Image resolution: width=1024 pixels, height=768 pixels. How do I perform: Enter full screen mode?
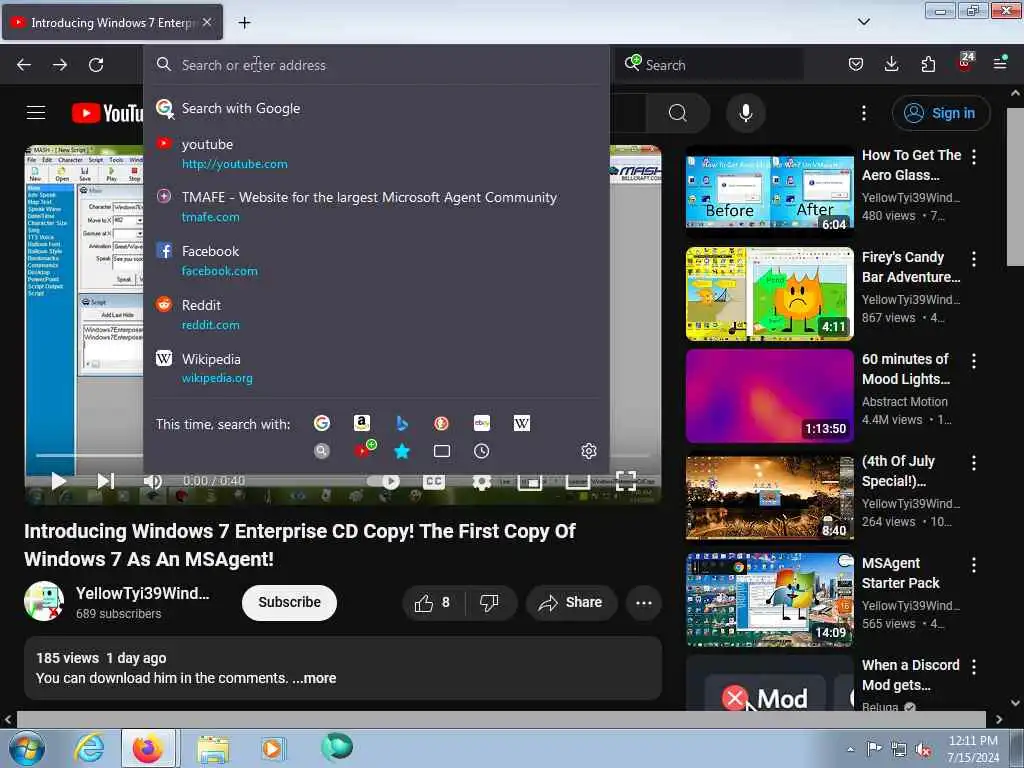point(626,481)
